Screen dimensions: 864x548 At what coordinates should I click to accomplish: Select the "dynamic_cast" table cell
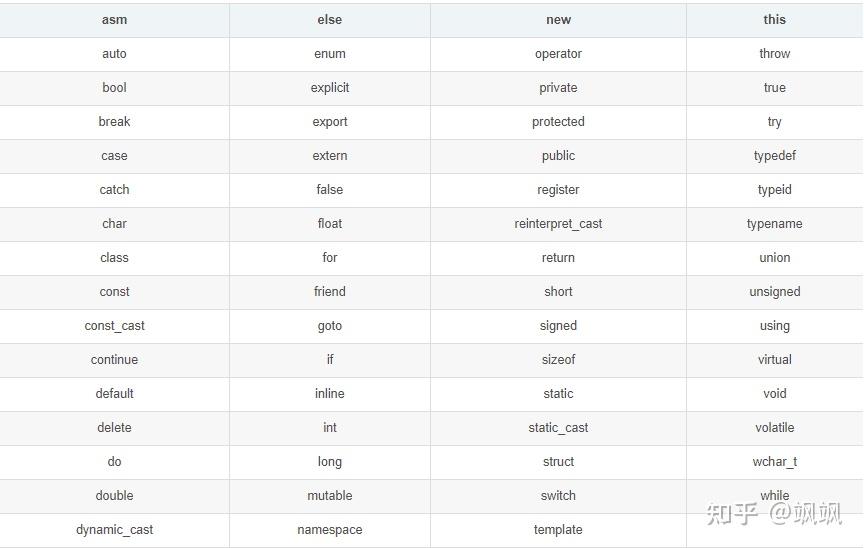pyautogui.click(x=114, y=530)
